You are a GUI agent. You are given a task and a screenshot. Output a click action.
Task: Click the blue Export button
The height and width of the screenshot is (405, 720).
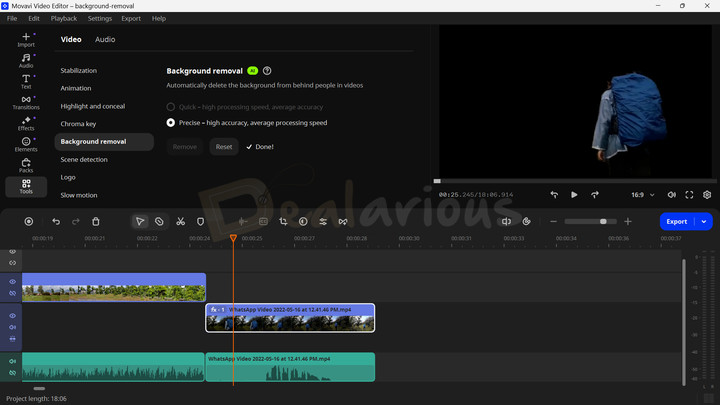[677, 221]
